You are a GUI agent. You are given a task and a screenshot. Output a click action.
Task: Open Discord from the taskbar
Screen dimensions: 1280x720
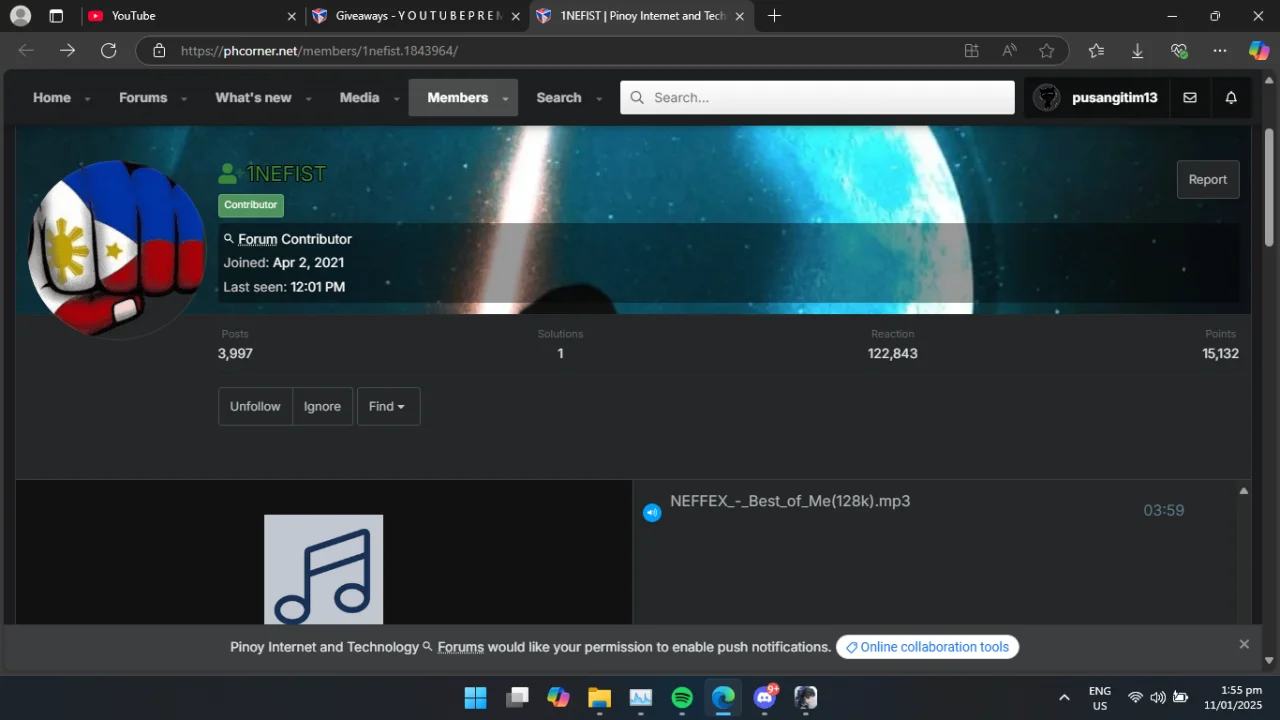point(765,697)
